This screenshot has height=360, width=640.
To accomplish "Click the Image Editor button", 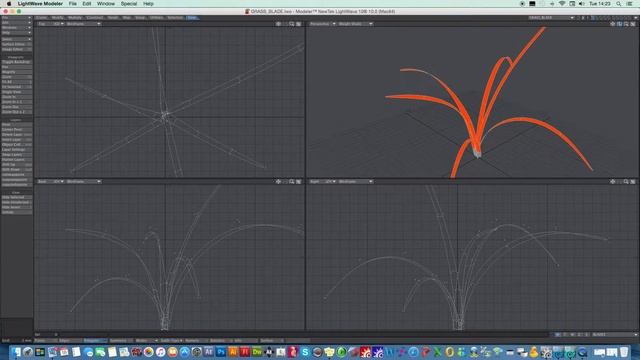I will coord(16,49).
